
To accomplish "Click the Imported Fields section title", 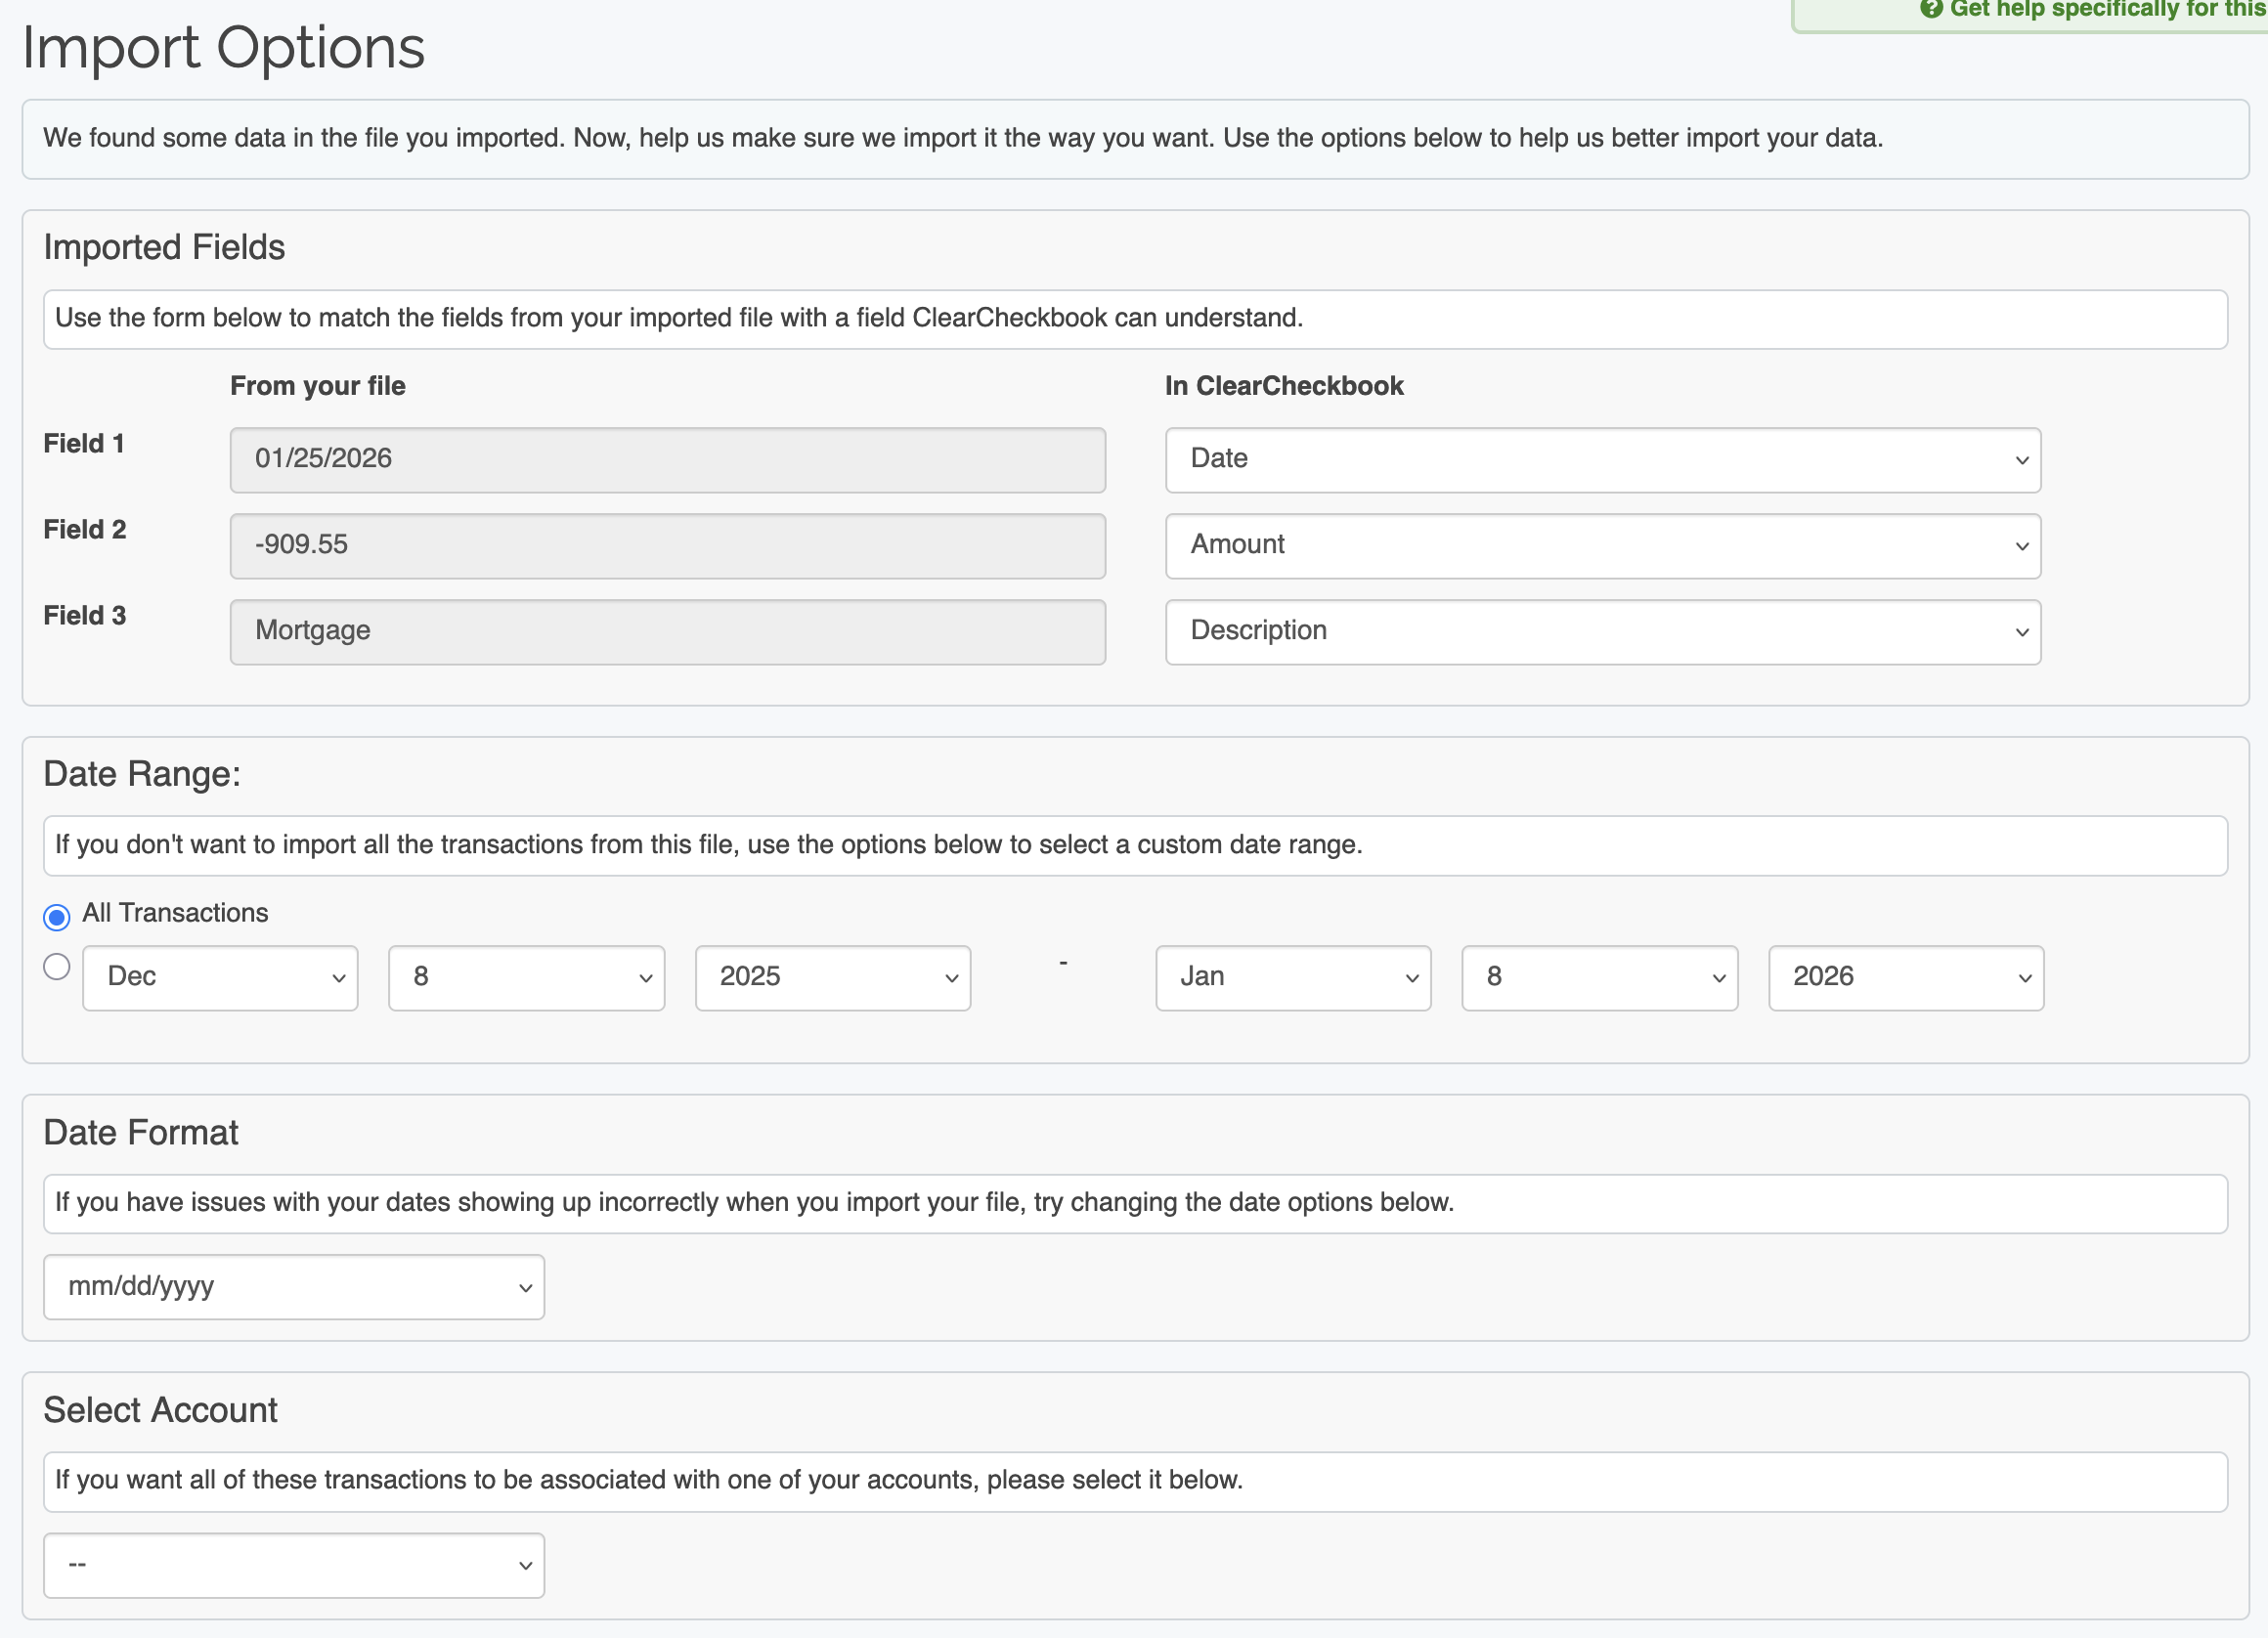I will (x=164, y=247).
